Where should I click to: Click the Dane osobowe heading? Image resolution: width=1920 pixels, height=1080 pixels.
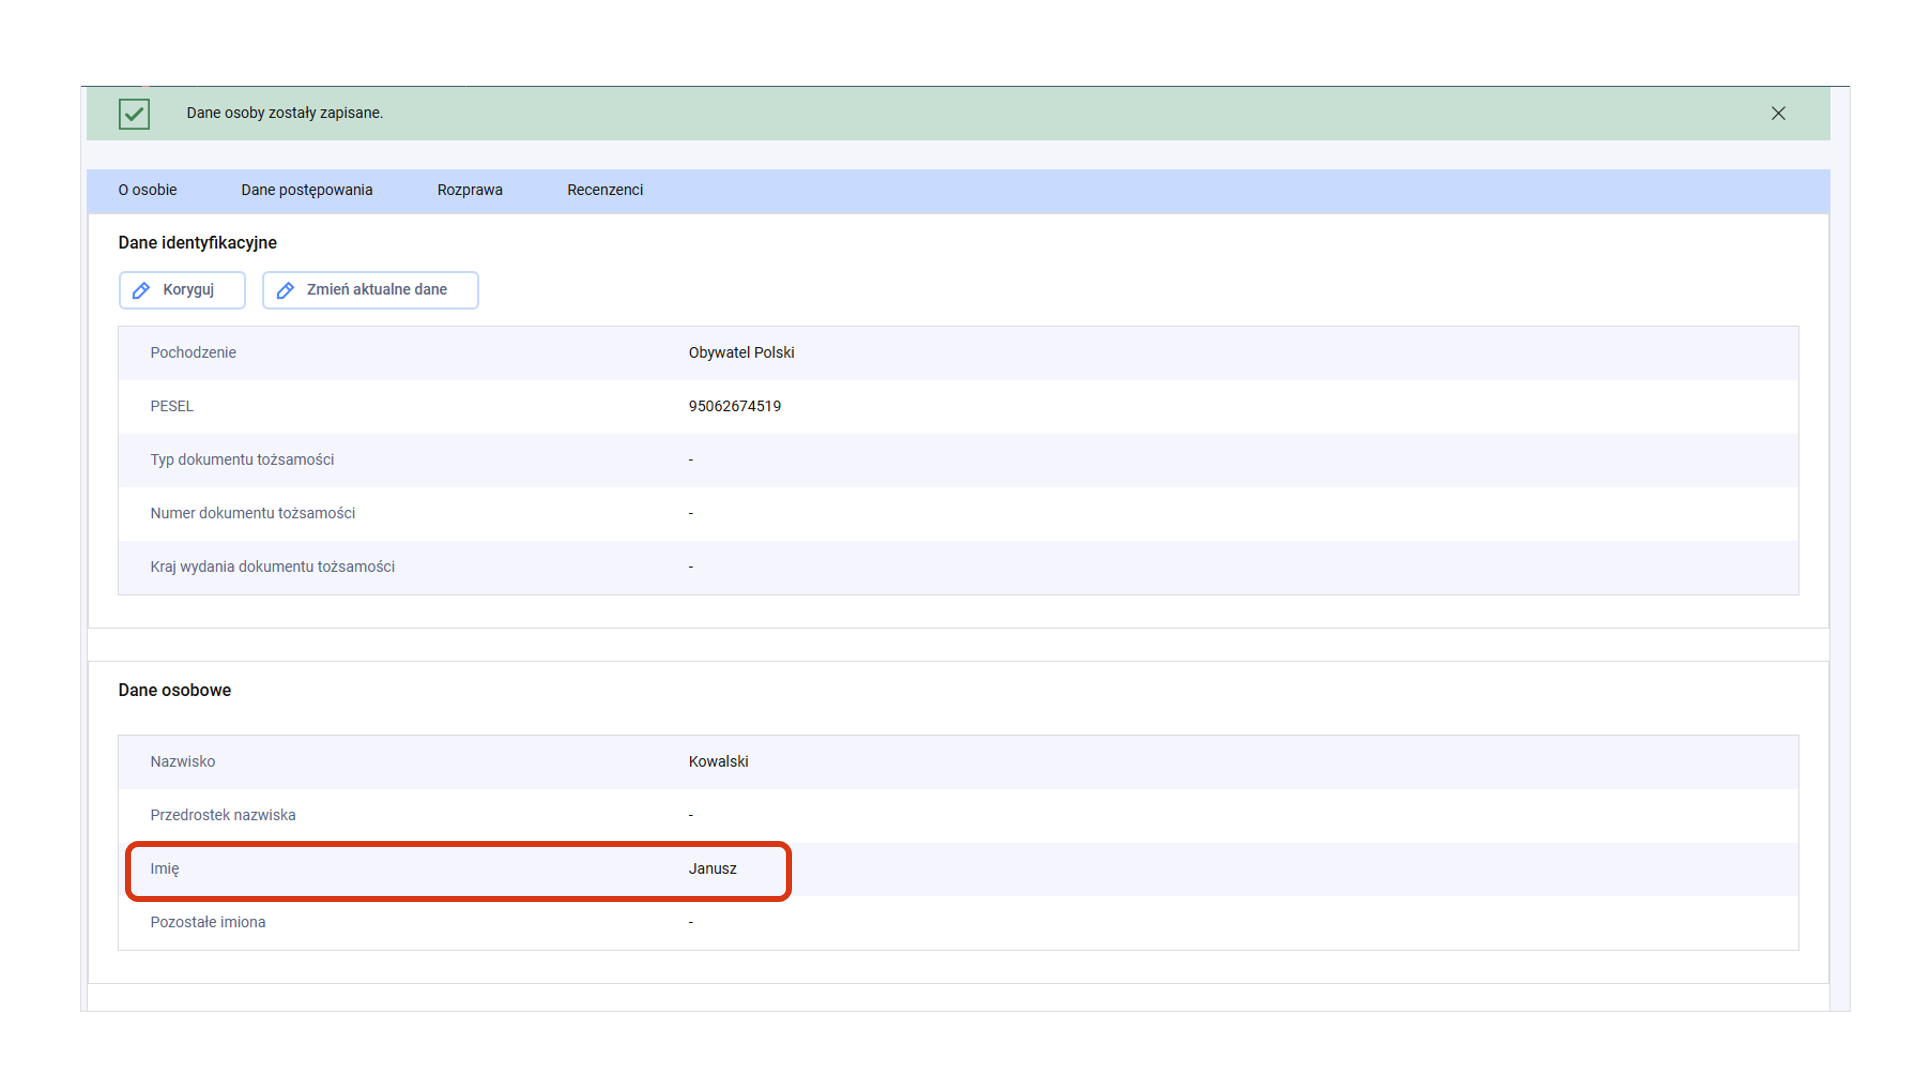coord(174,690)
